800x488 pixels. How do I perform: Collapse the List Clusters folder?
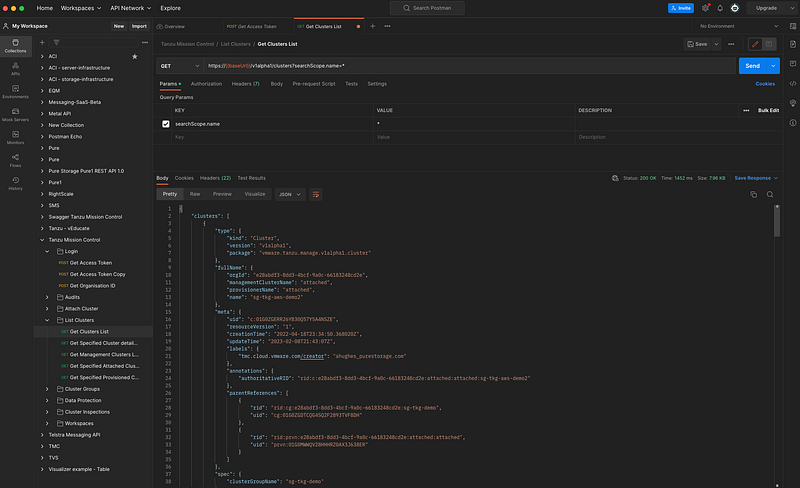[x=47, y=320]
